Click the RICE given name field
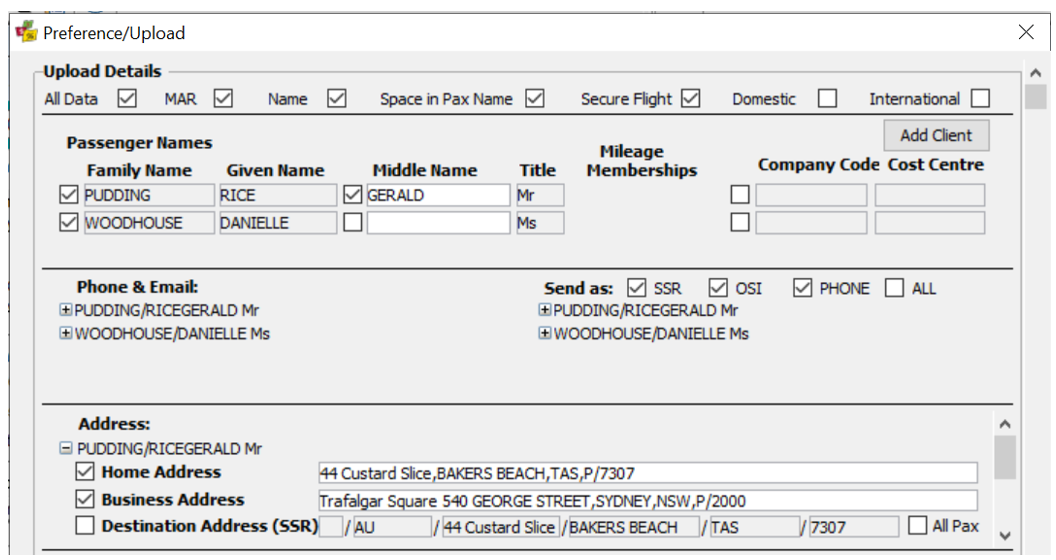Viewport: 1056px width, 560px height. [277, 195]
